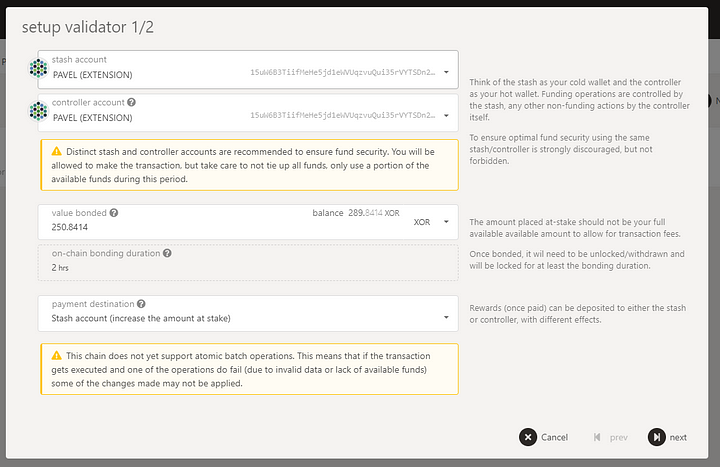Click the 'amount placed at-stake' help paragraph

point(575,228)
